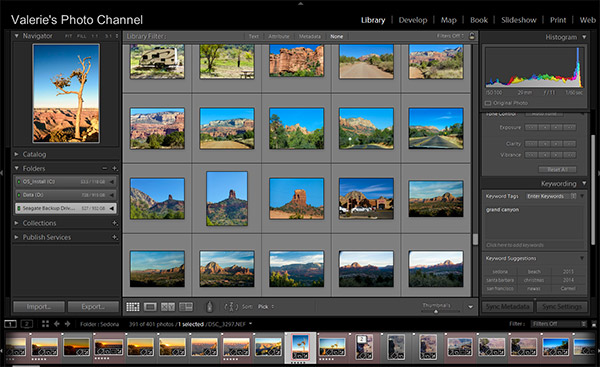Go forward with the filmstrip right arrow
600x367 pixels.
(68, 324)
